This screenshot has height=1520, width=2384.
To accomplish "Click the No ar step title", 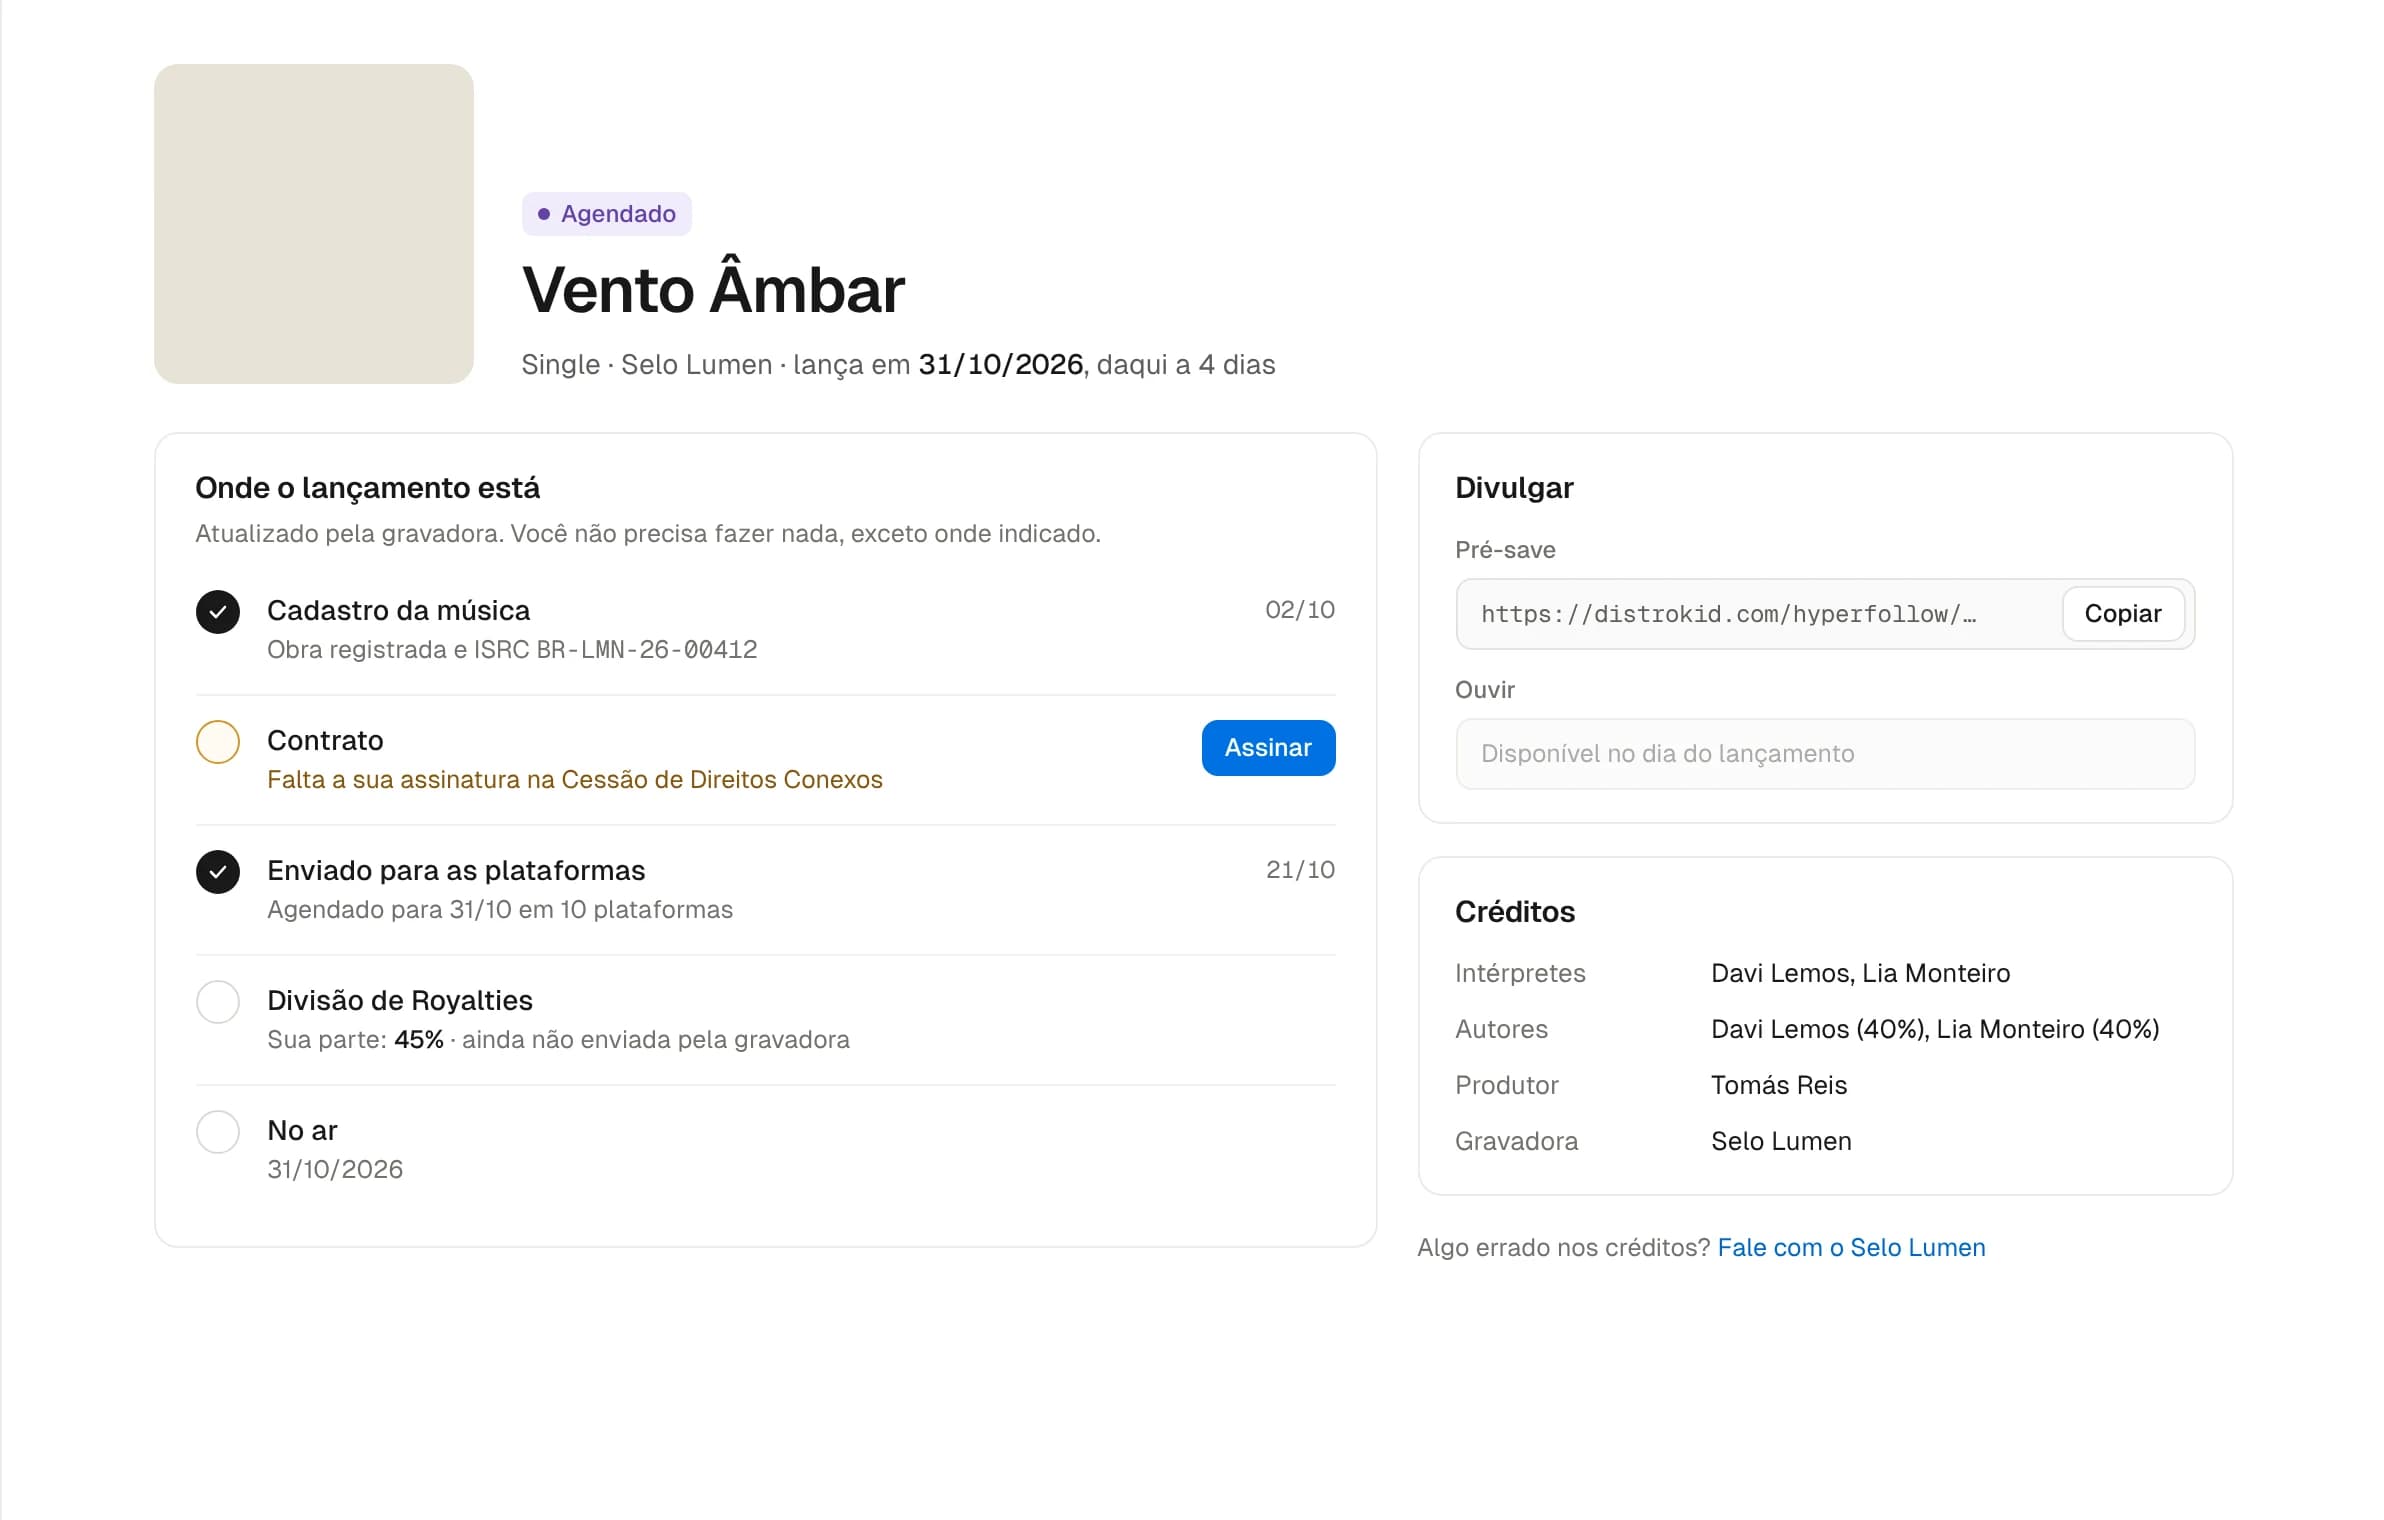I will pos(302,1130).
